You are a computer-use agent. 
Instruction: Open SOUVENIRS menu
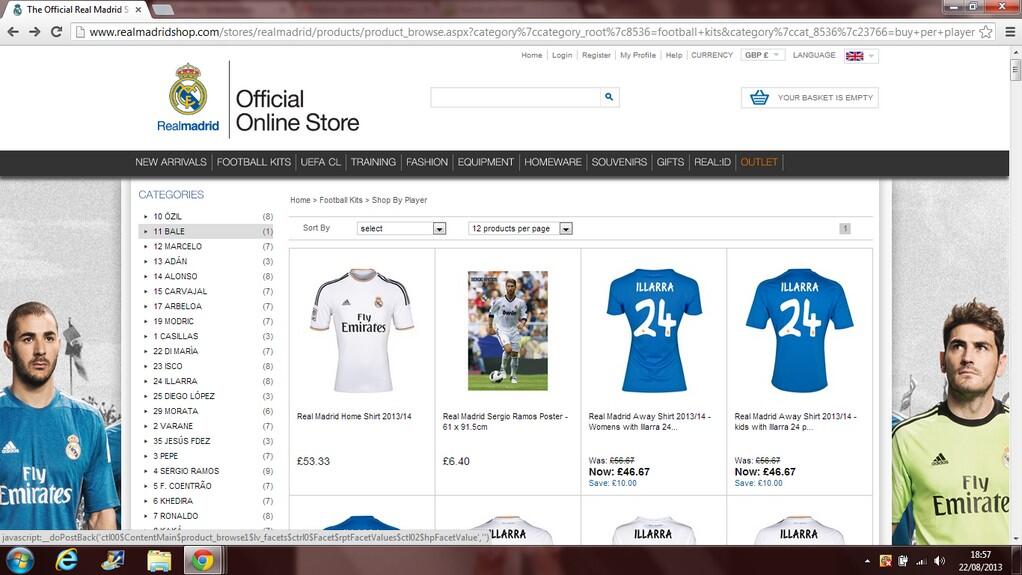(619, 162)
